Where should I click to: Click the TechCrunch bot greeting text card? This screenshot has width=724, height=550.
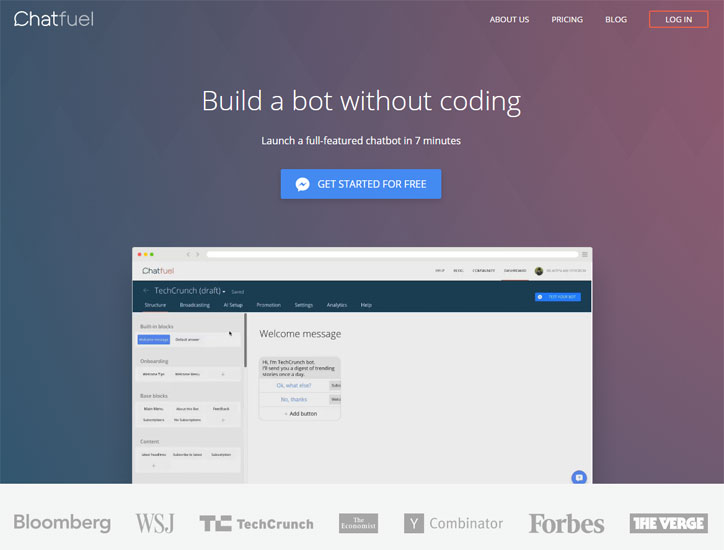pos(300,368)
